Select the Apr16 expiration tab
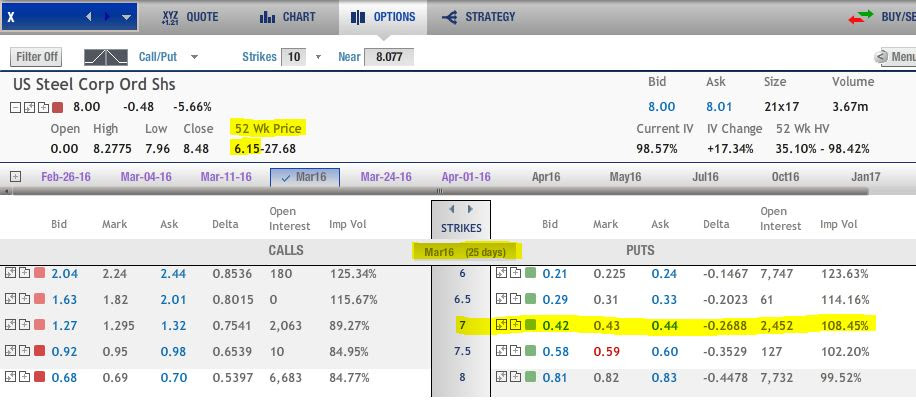 click(546, 177)
